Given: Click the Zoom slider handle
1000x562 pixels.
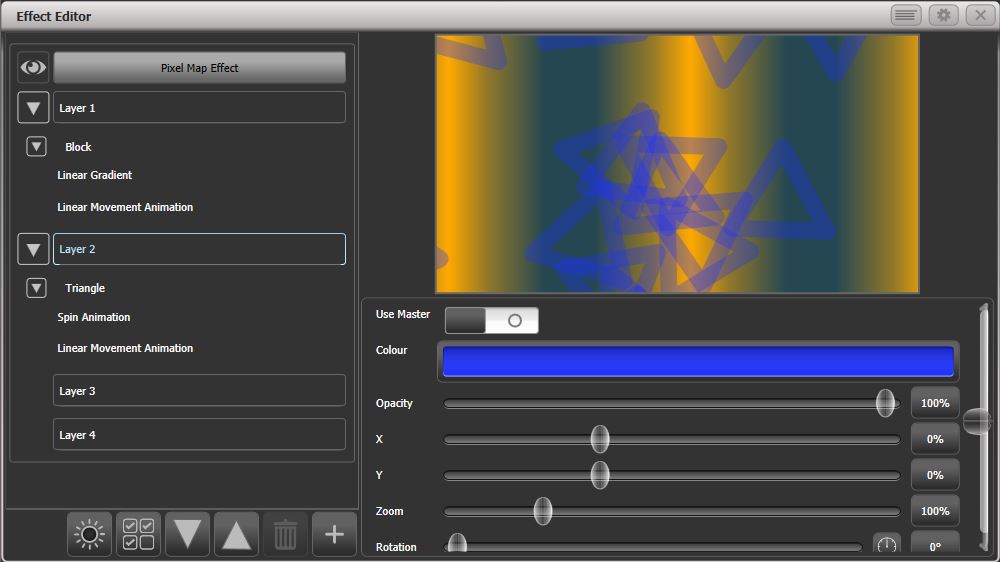Looking at the screenshot, I should 543,511.
